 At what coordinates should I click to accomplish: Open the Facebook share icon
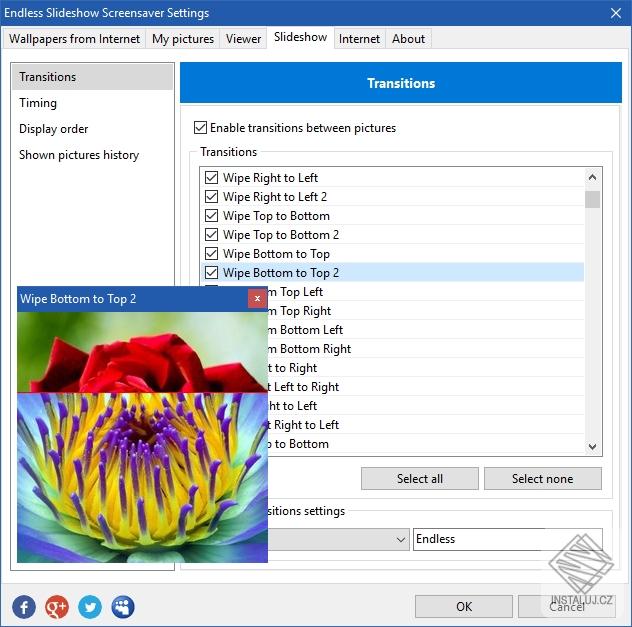tap(24, 606)
